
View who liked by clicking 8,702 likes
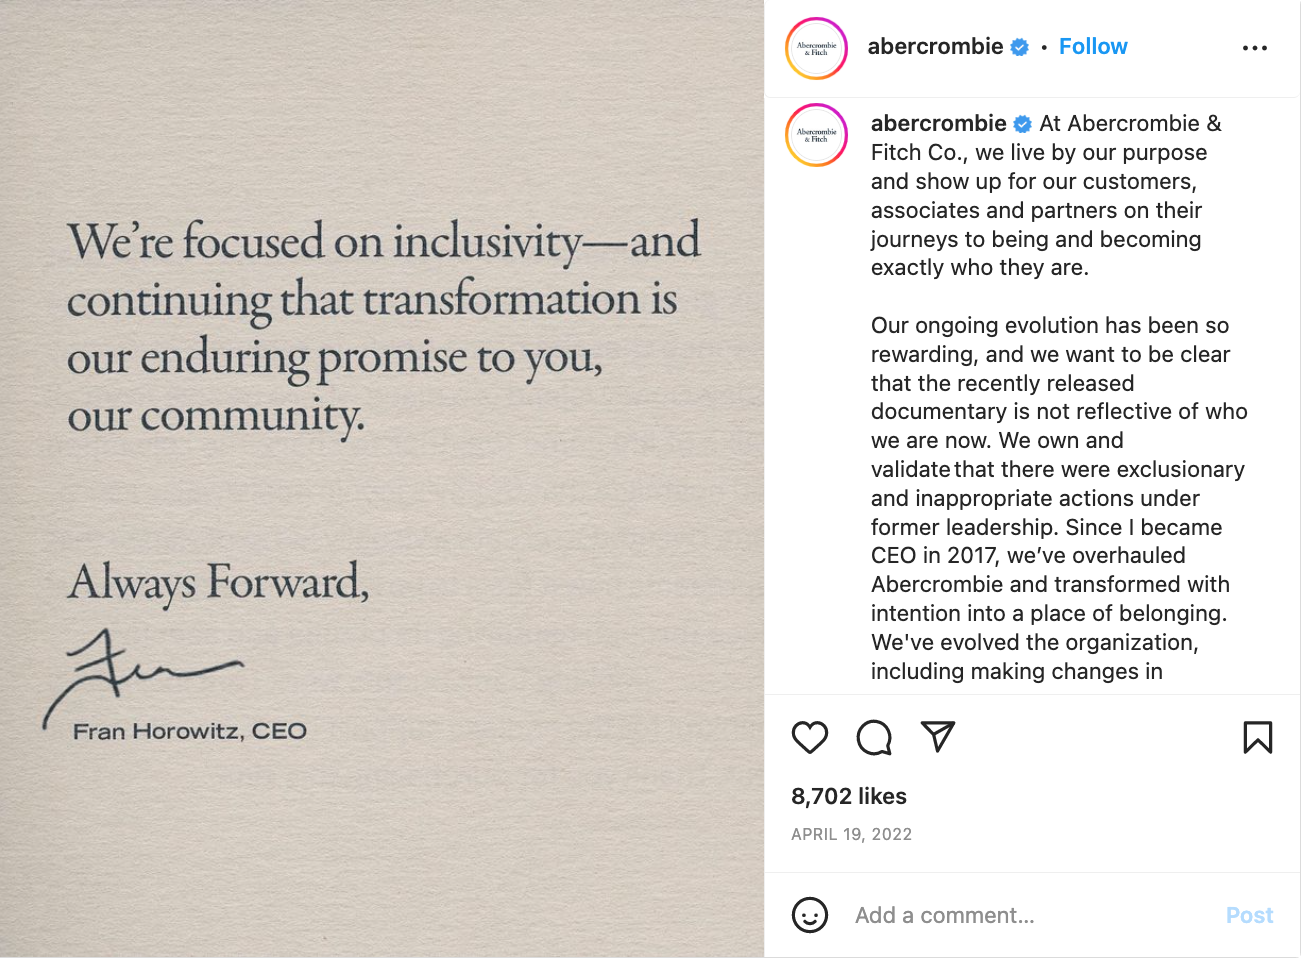click(x=848, y=796)
